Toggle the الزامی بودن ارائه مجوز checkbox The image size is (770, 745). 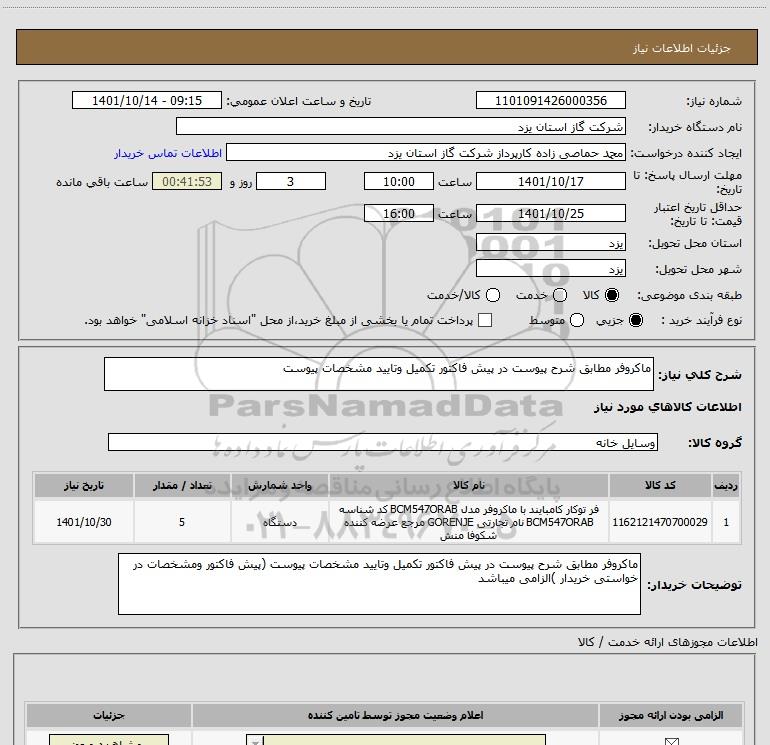[x=671, y=741]
